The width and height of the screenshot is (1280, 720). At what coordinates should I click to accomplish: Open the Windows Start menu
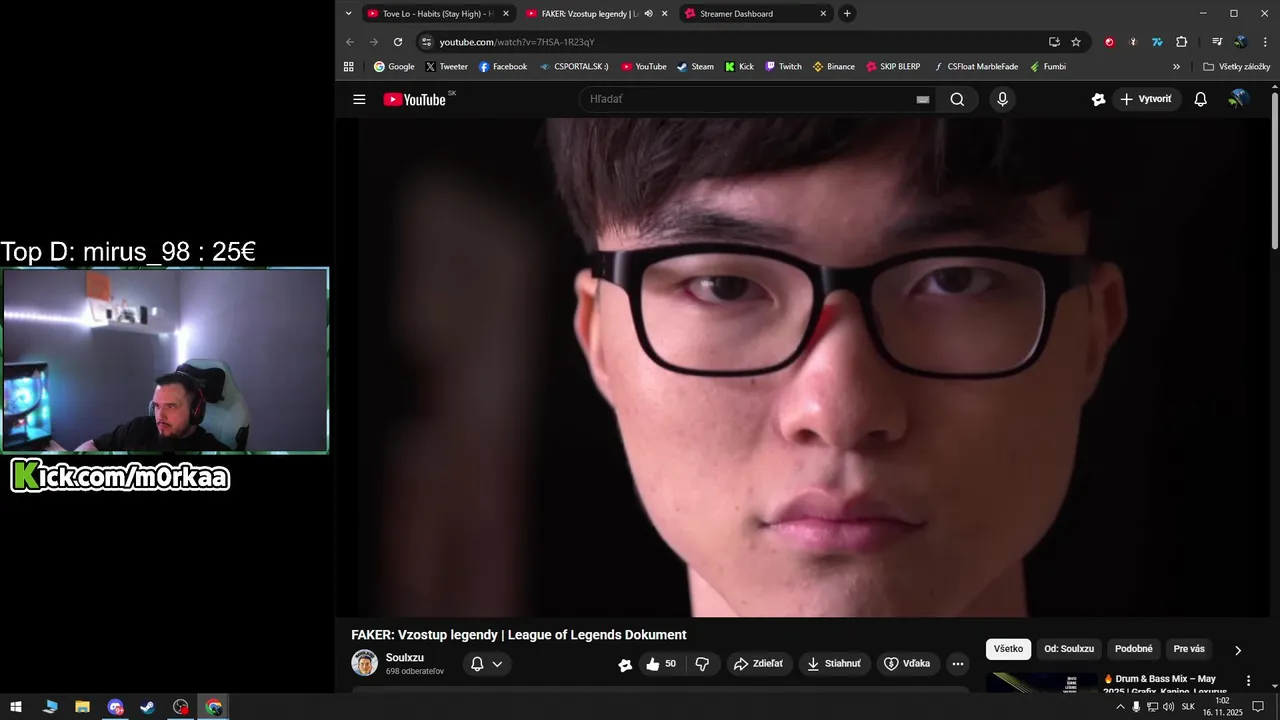click(16, 707)
